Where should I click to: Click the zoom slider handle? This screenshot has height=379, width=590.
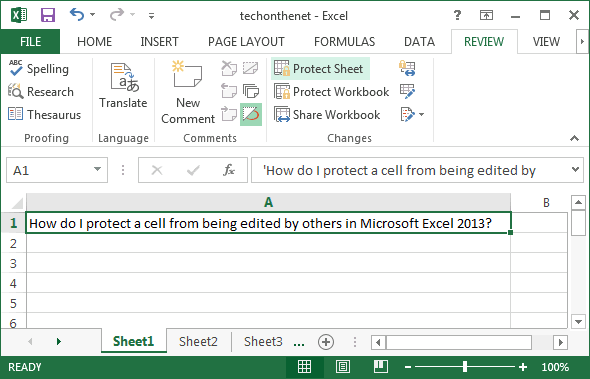(465, 366)
